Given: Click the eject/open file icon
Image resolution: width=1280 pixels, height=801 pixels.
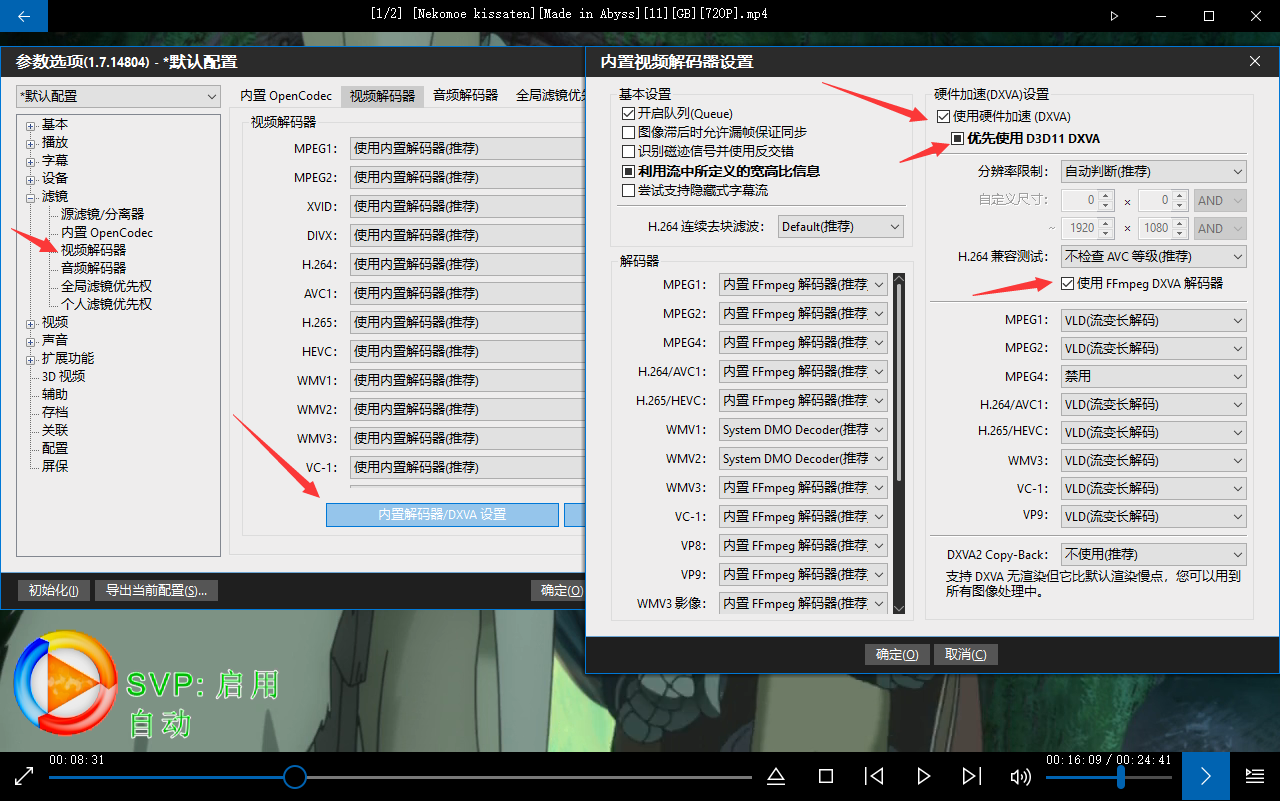Looking at the screenshot, I should 776,776.
